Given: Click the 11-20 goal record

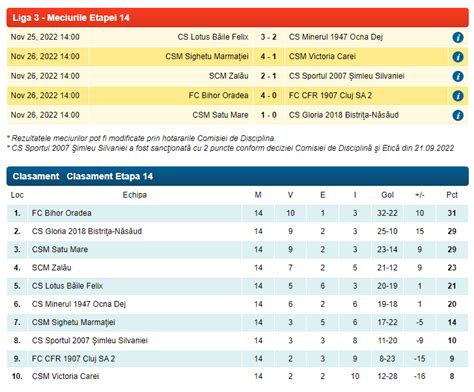Looking at the screenshot, I should coord(387,340).
